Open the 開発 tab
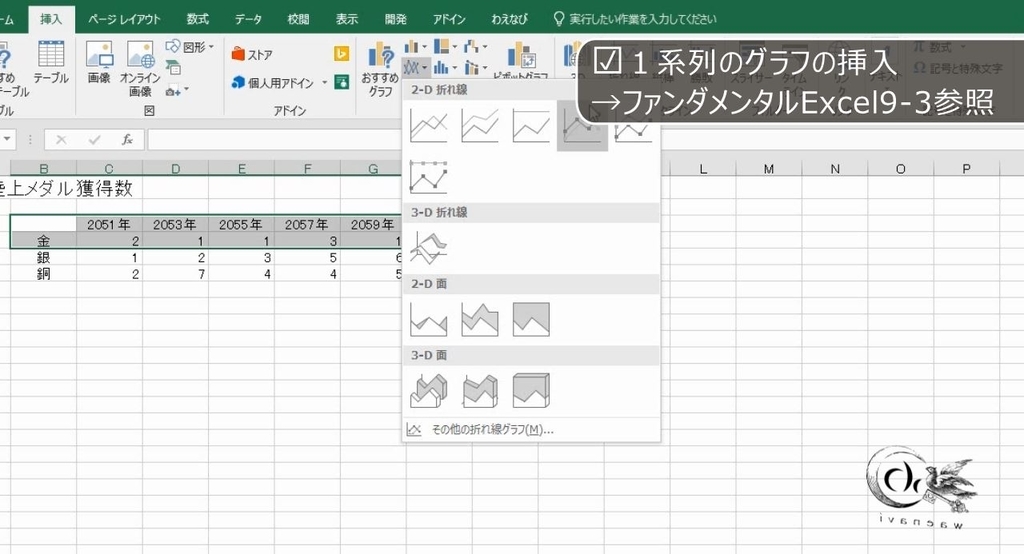This screenshot has height=554, width=1024. (x=396, y=19)
